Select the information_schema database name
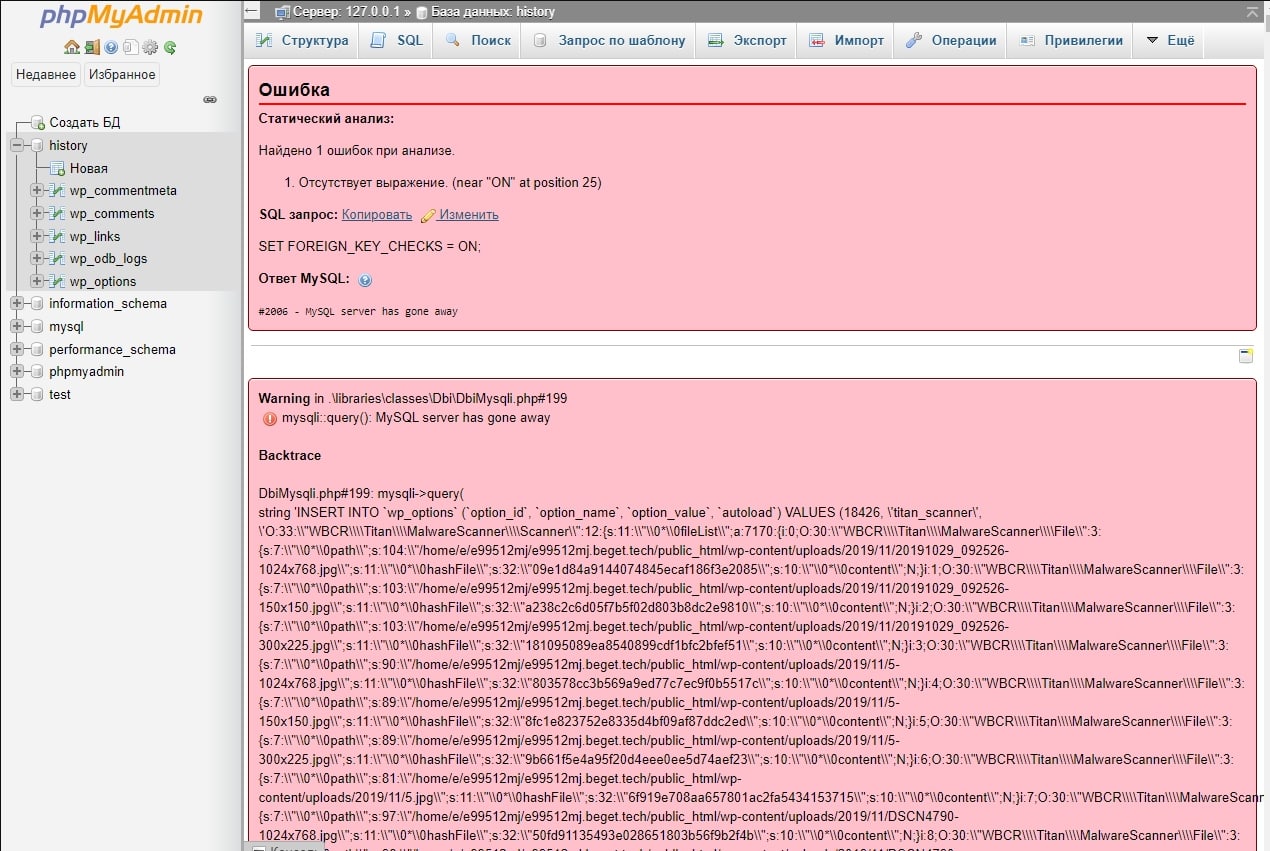This screenshot has height=851, width=1270. click(x=108, y=303)
